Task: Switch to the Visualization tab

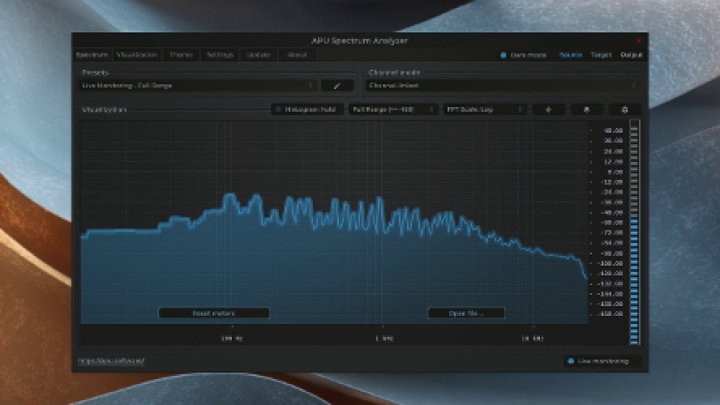Action: coord(137,55)
